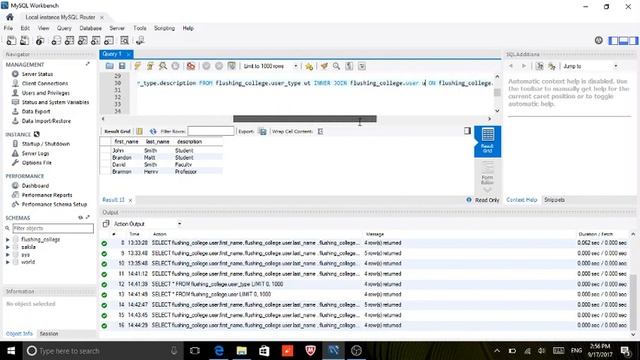Beautify SQL query broom icon
The width and height of the screenshot is (640, 360).
click(324, 66)
